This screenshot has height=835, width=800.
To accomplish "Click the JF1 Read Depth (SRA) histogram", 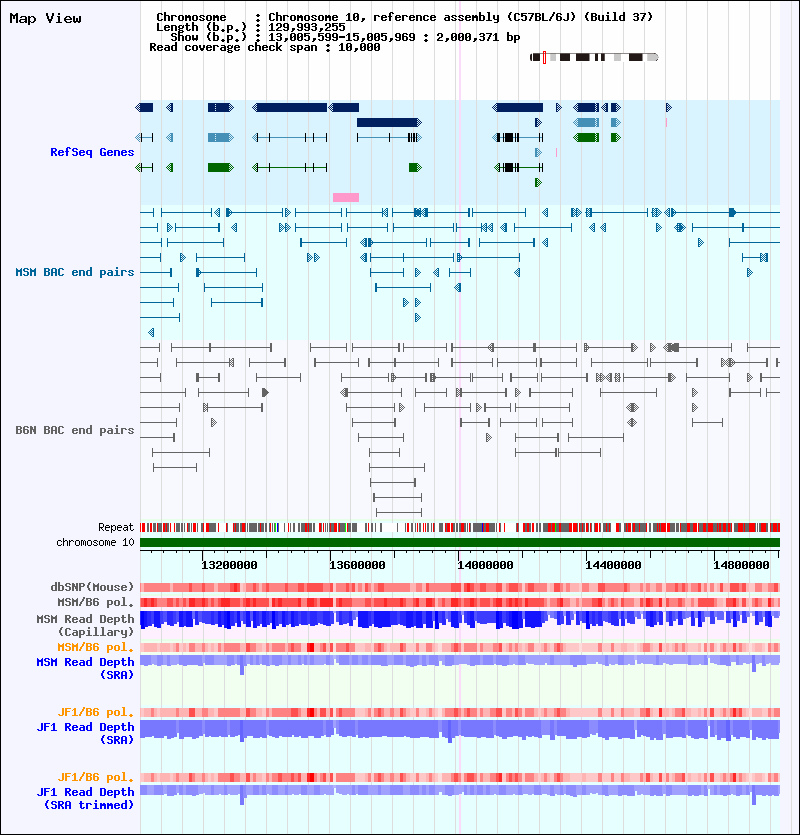I will (460, 731).
